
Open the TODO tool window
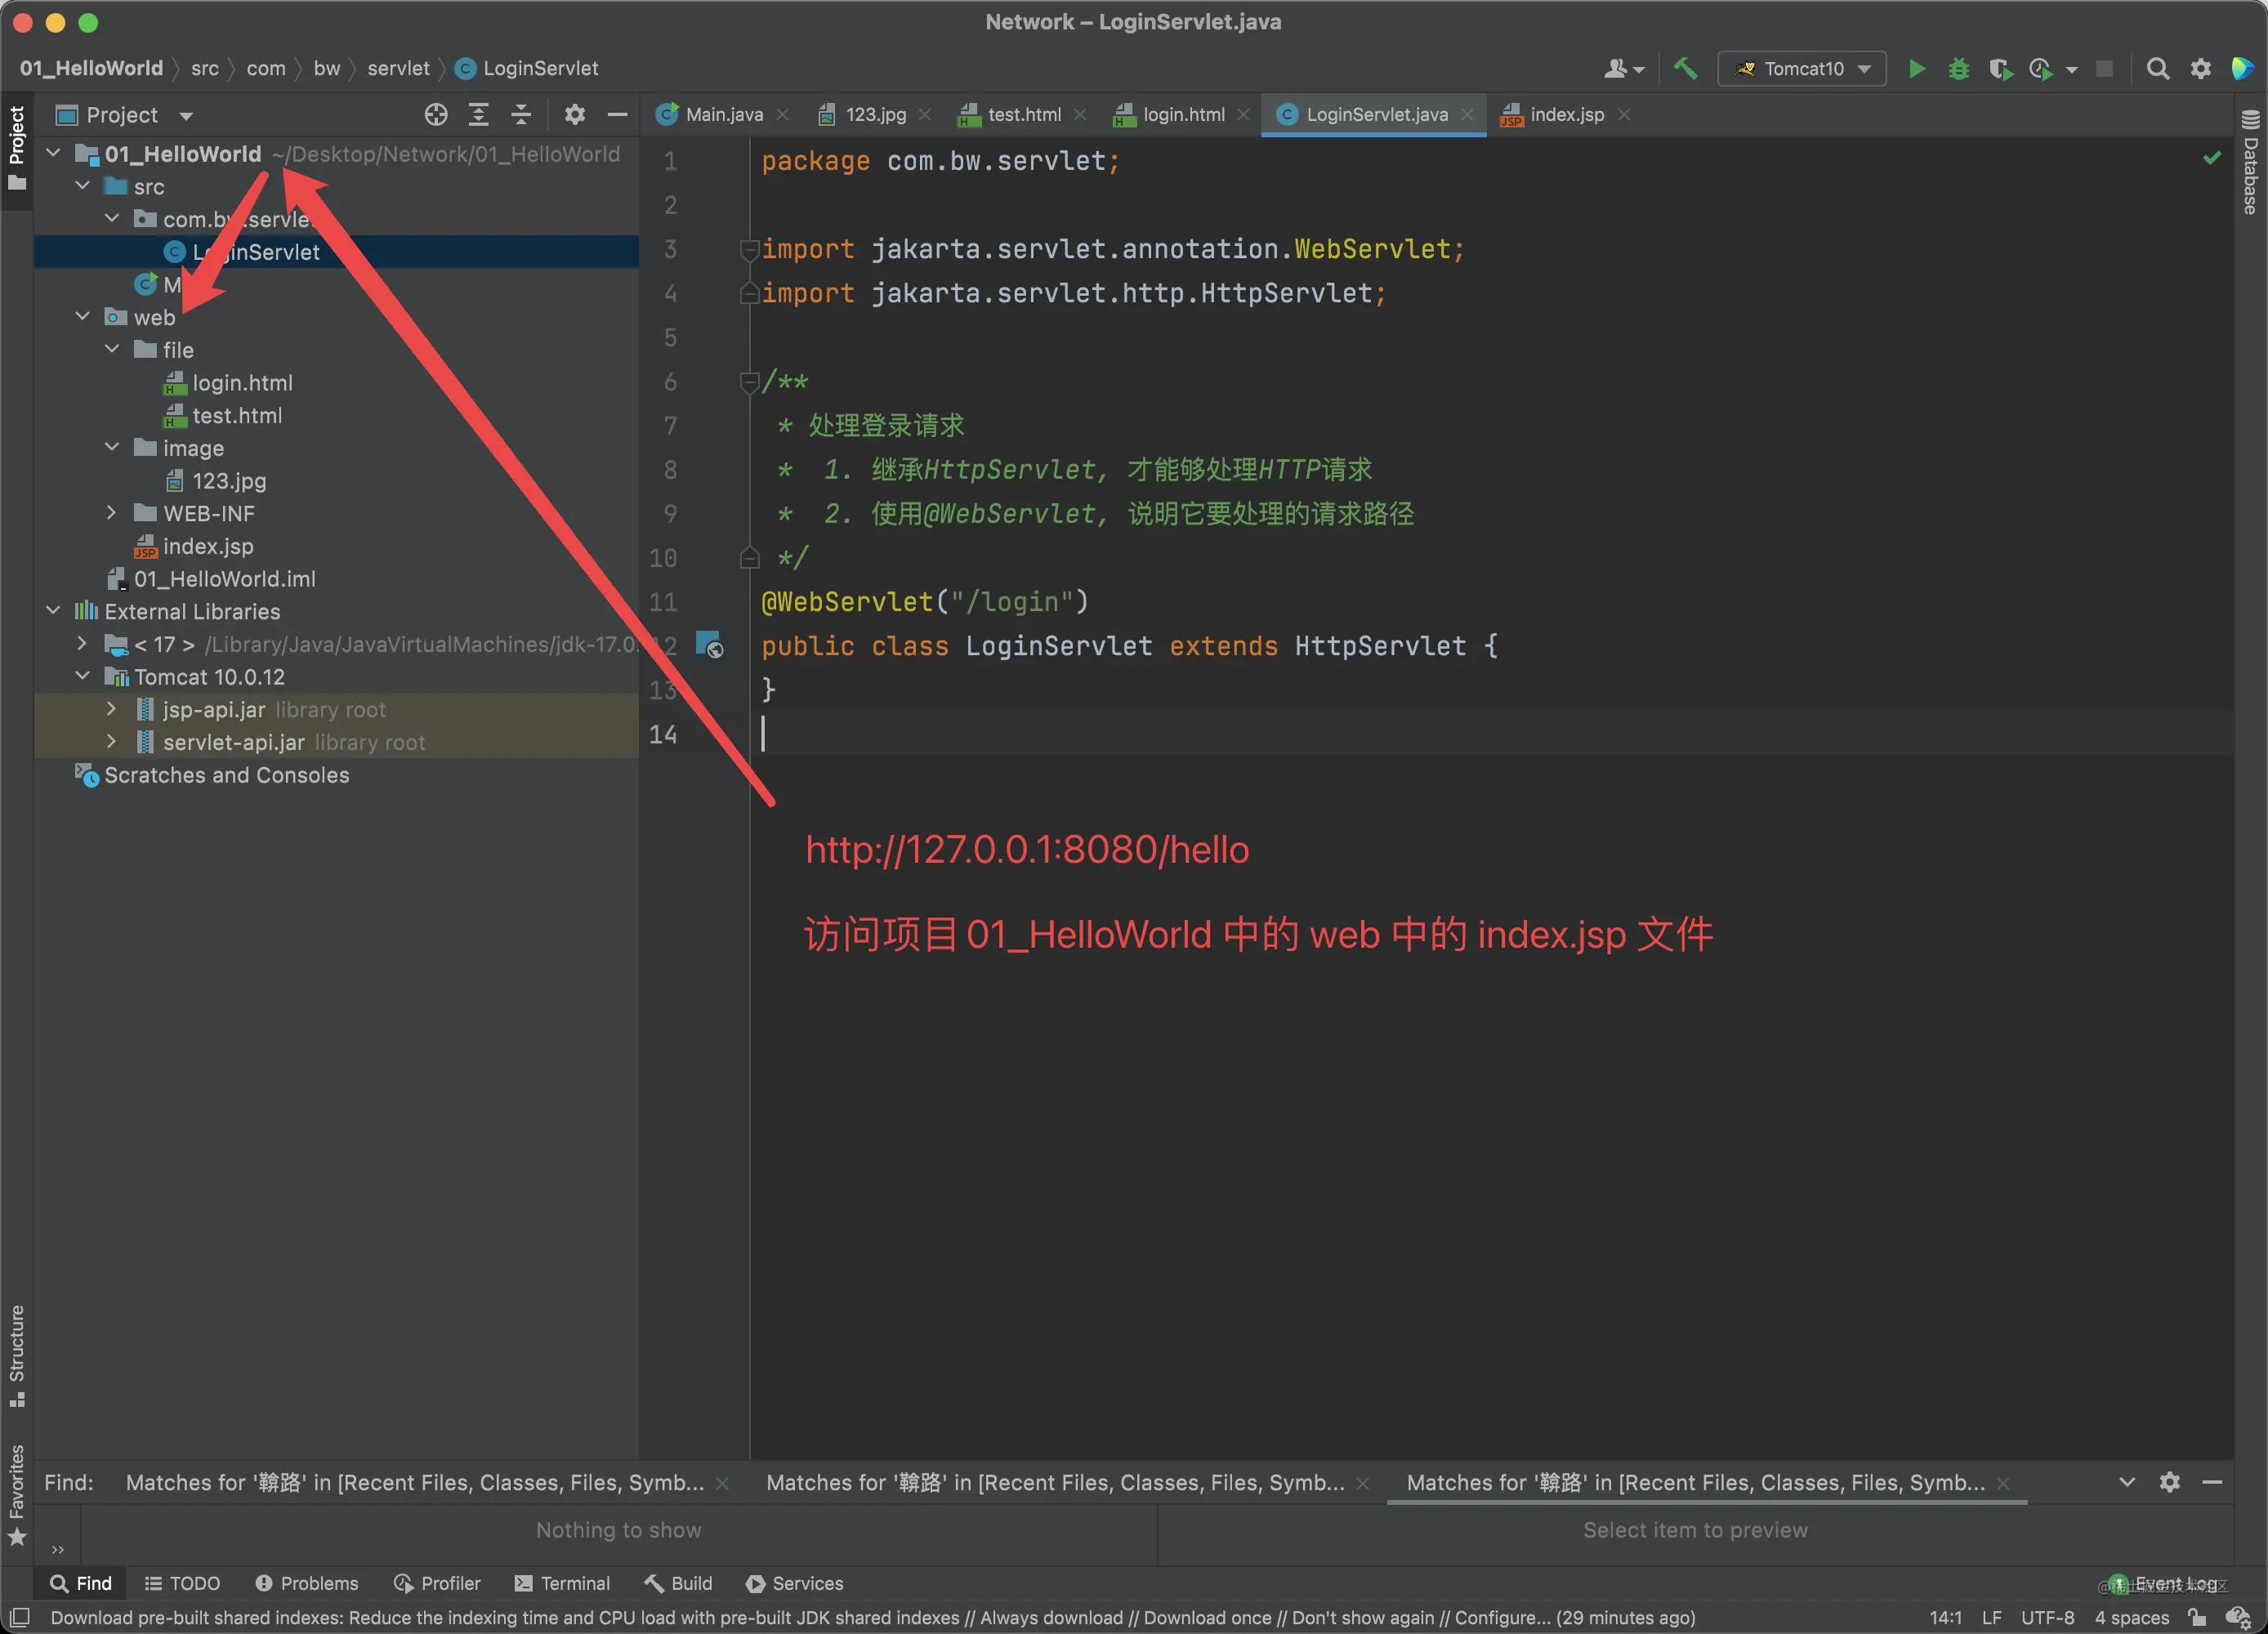(x=182, y=1583)
